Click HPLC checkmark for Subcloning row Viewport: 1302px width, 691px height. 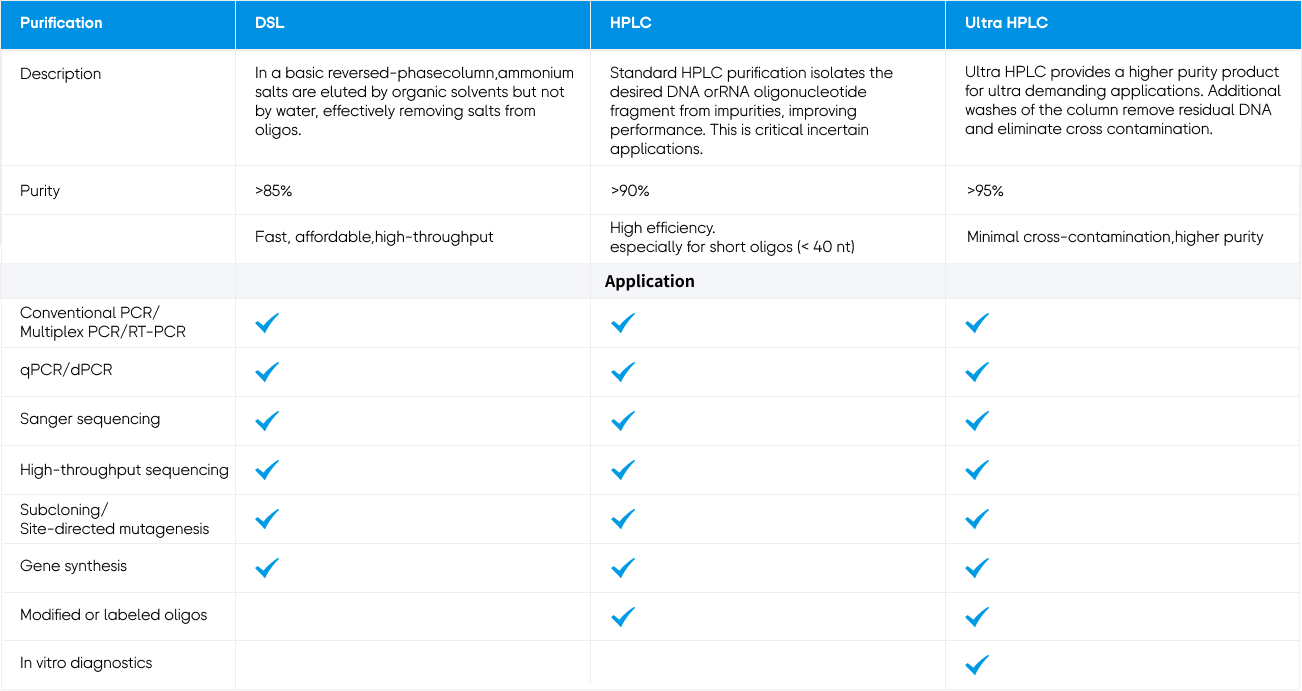tap(623, 518)
